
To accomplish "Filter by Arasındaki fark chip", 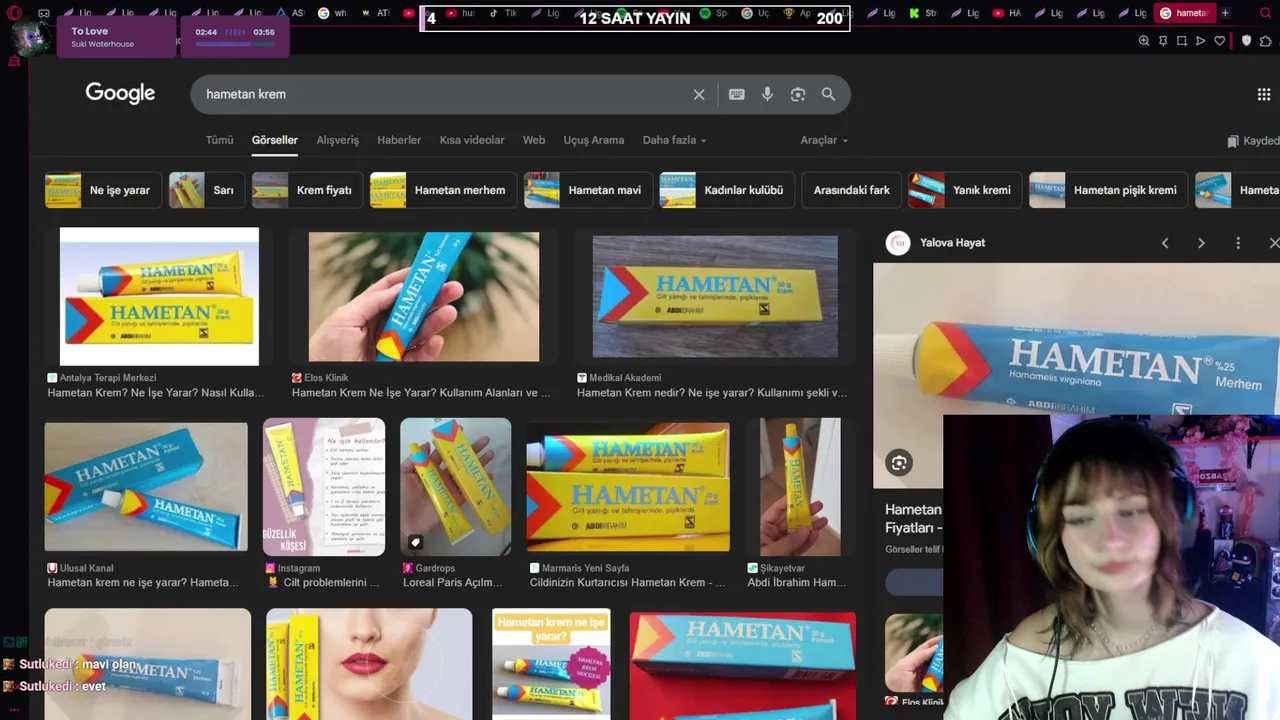I will coord(851,190).
